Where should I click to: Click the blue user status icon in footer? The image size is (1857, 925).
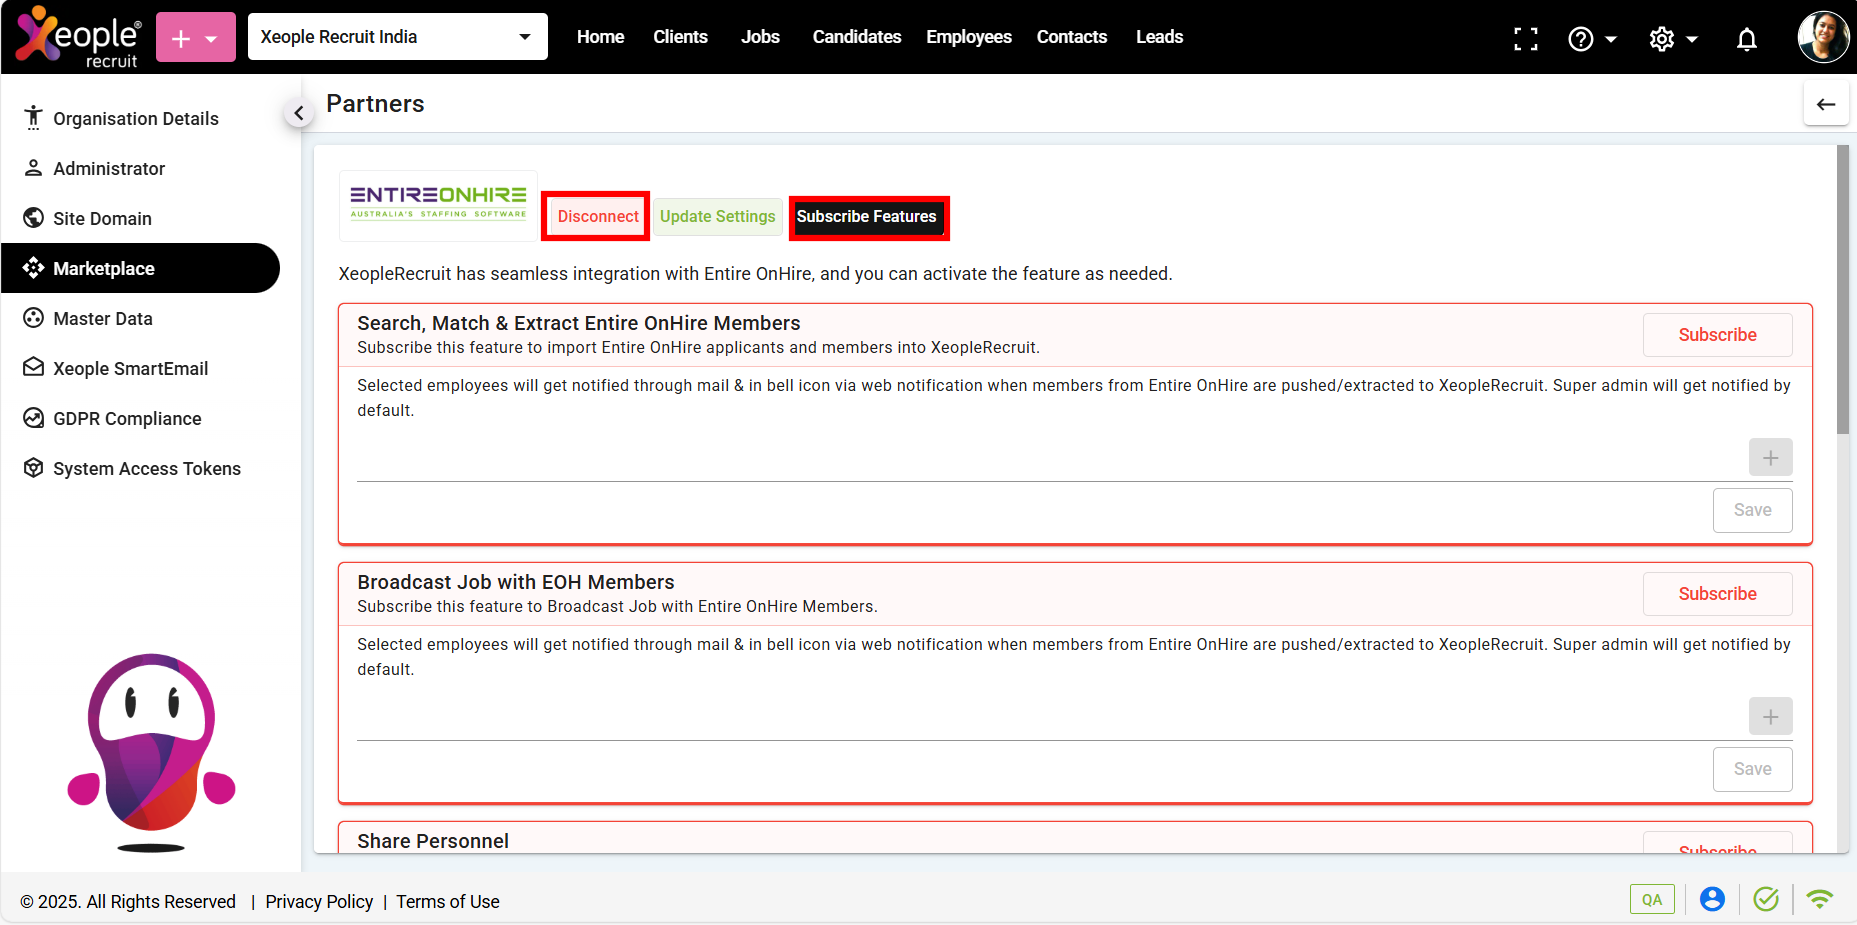1712,899
